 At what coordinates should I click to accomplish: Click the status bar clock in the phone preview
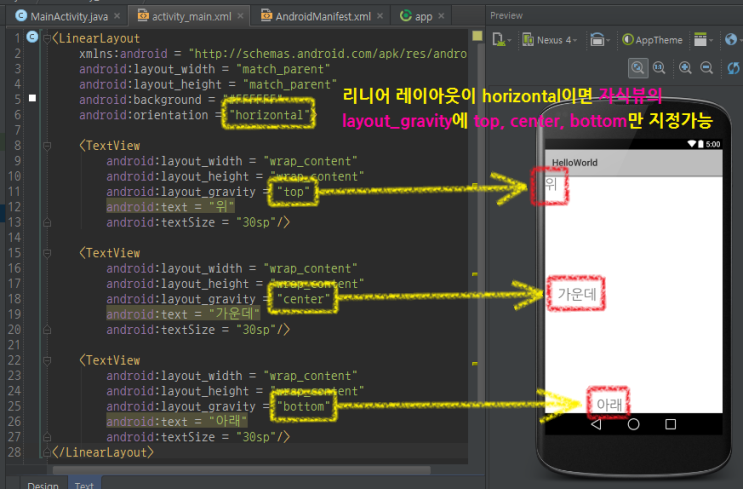point(713,144)
